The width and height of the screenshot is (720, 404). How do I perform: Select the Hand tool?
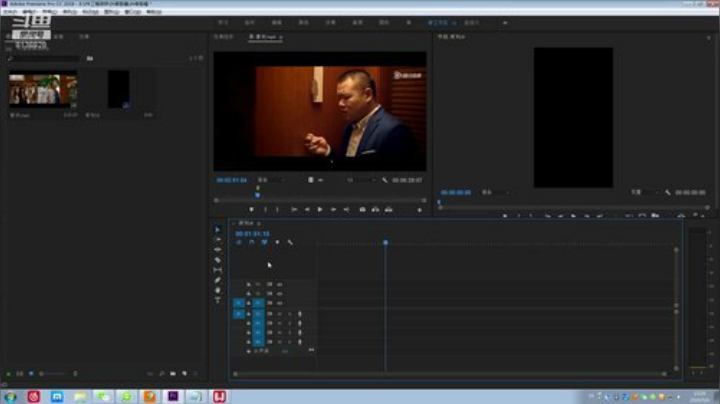point(217,290)
